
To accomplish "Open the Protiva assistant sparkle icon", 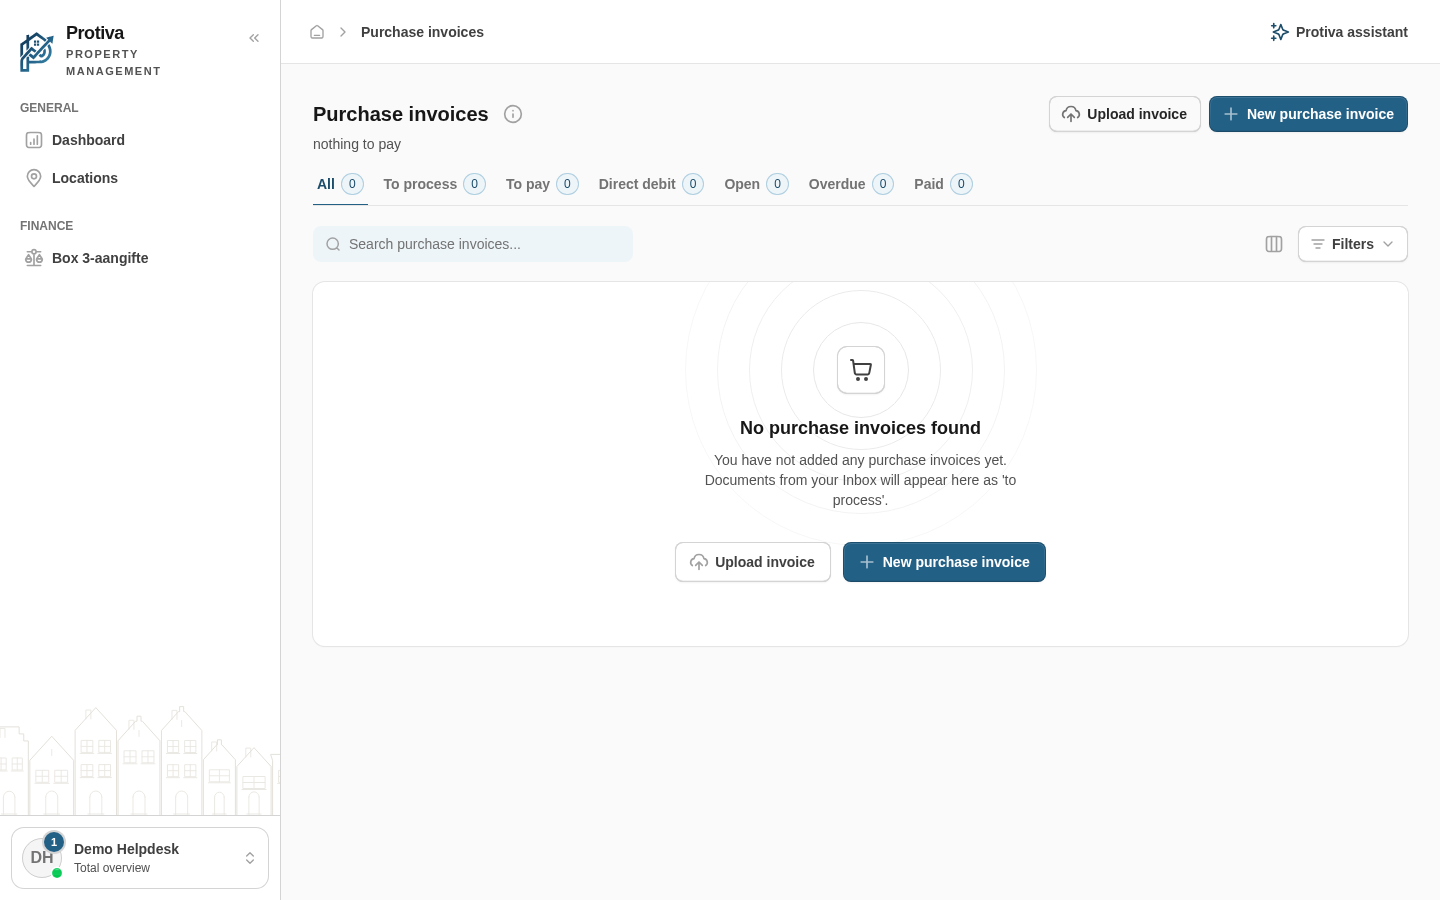I will click(1279, 32).
